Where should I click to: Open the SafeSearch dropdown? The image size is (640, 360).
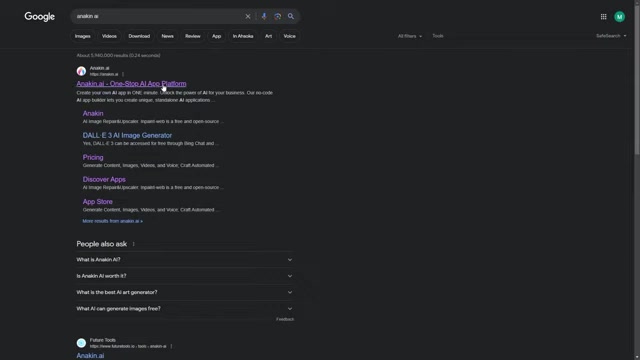tap(611, 36)
